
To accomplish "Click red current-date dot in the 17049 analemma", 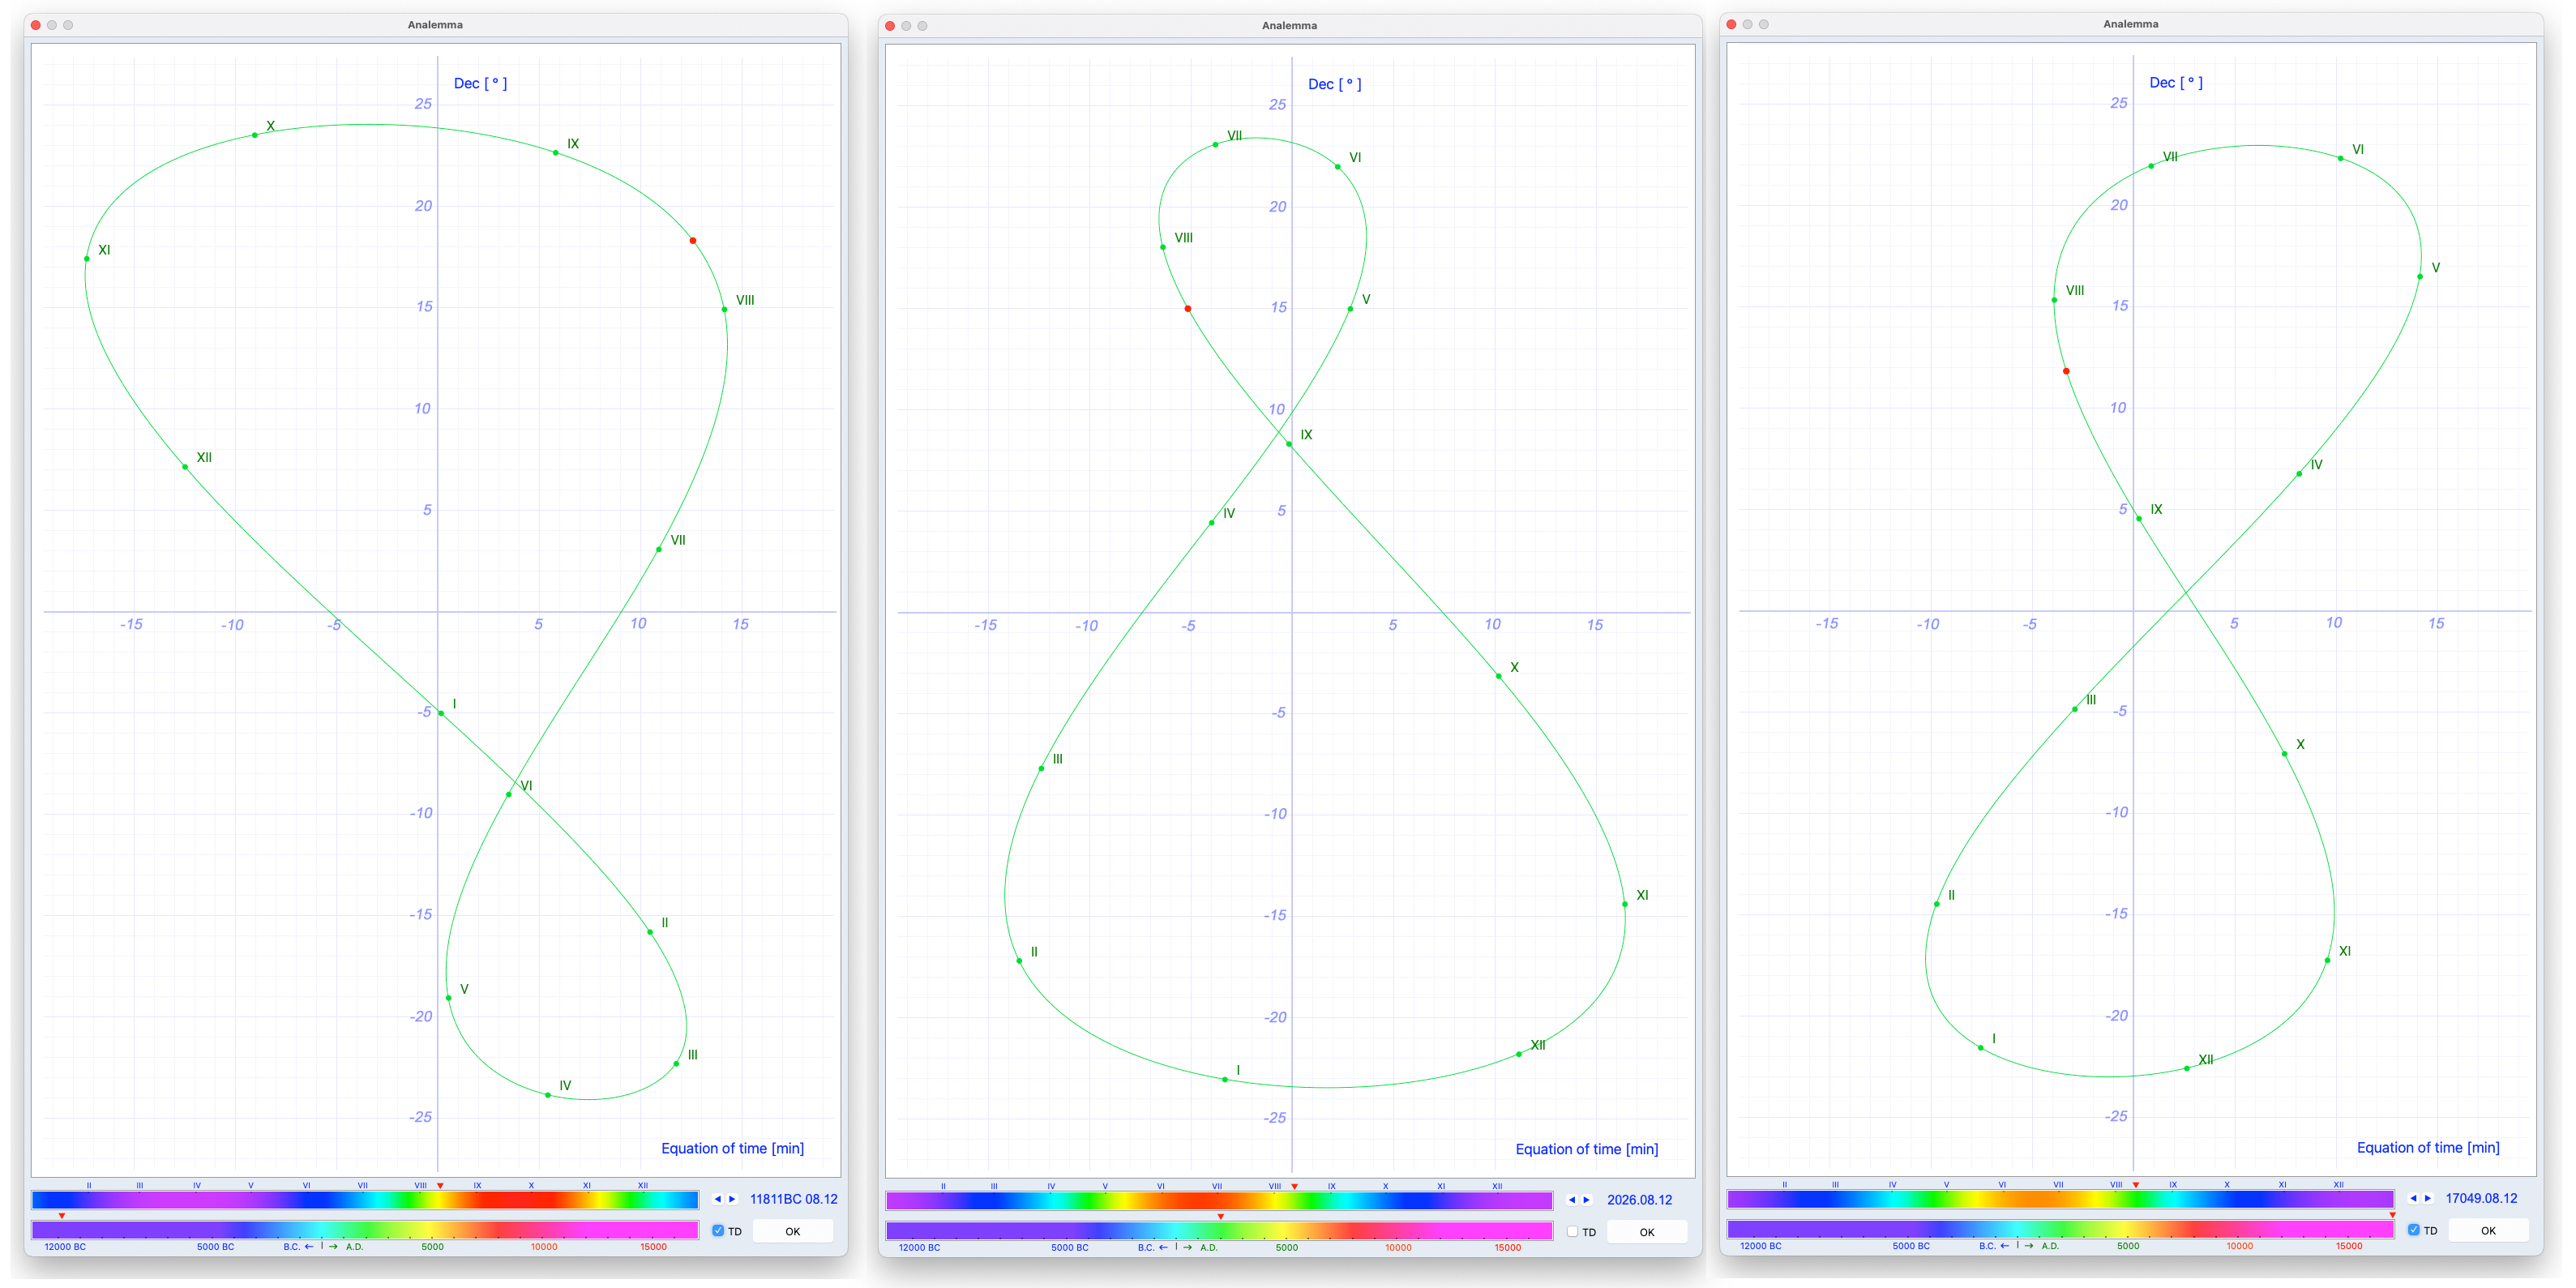I will (2066, 372).
